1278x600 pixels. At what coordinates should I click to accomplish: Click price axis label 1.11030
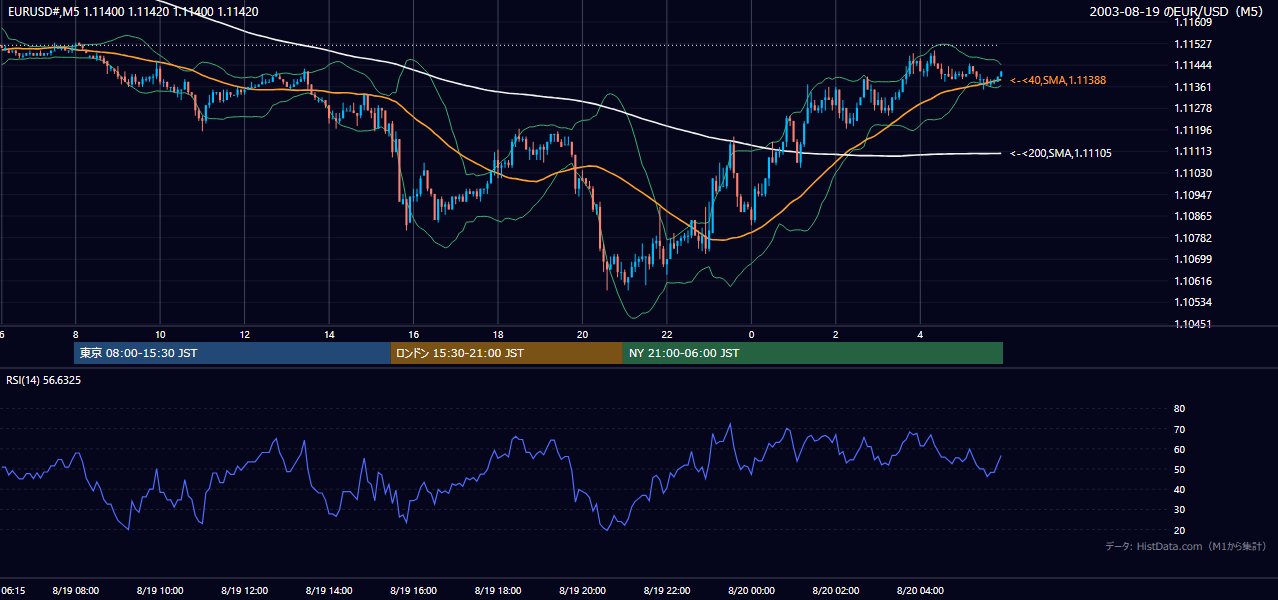click(x=1192, y=173)
